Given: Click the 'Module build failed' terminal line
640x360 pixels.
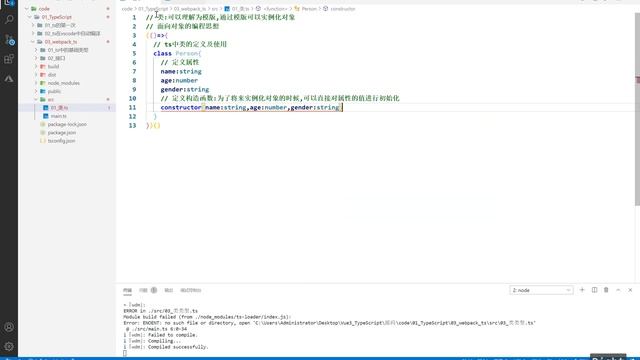Looking at the screenshot, I should [x=207, y=317].
